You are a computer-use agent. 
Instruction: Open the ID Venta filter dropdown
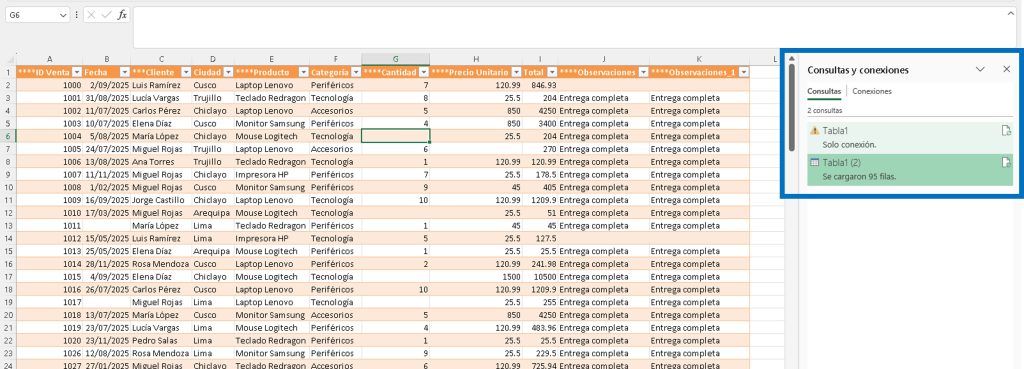[76, 72]
